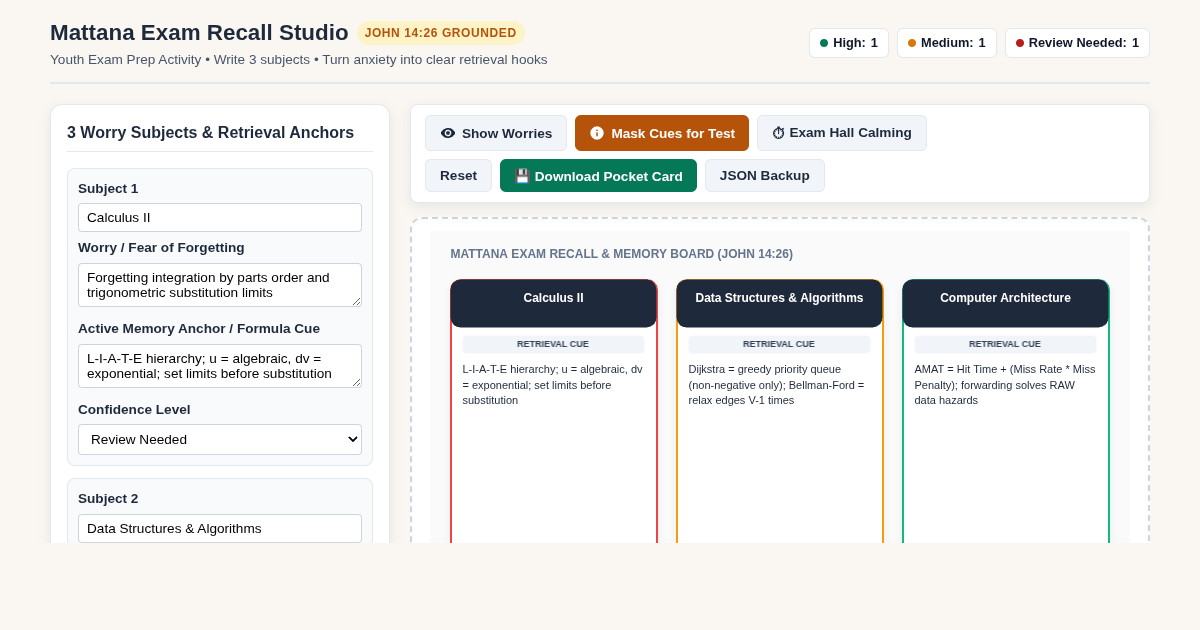This screenshot has height=630, width=1200.
Task: Click the Review Needed: 1 status pill
Action: [x=1077, y=43]
